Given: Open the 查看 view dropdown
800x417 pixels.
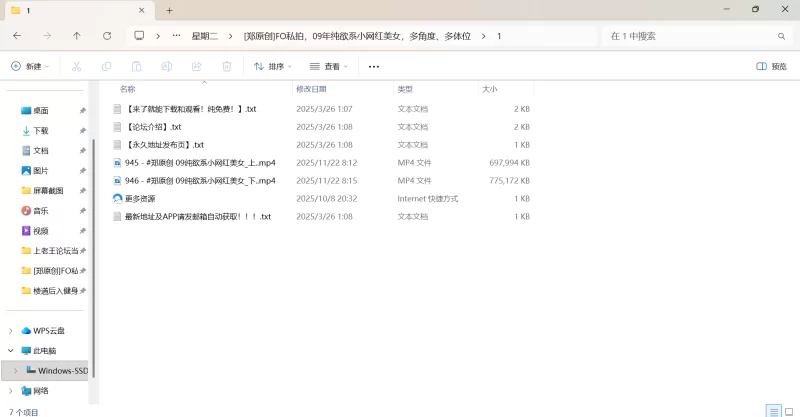Looking at the screenshot, I should [330, 67].
